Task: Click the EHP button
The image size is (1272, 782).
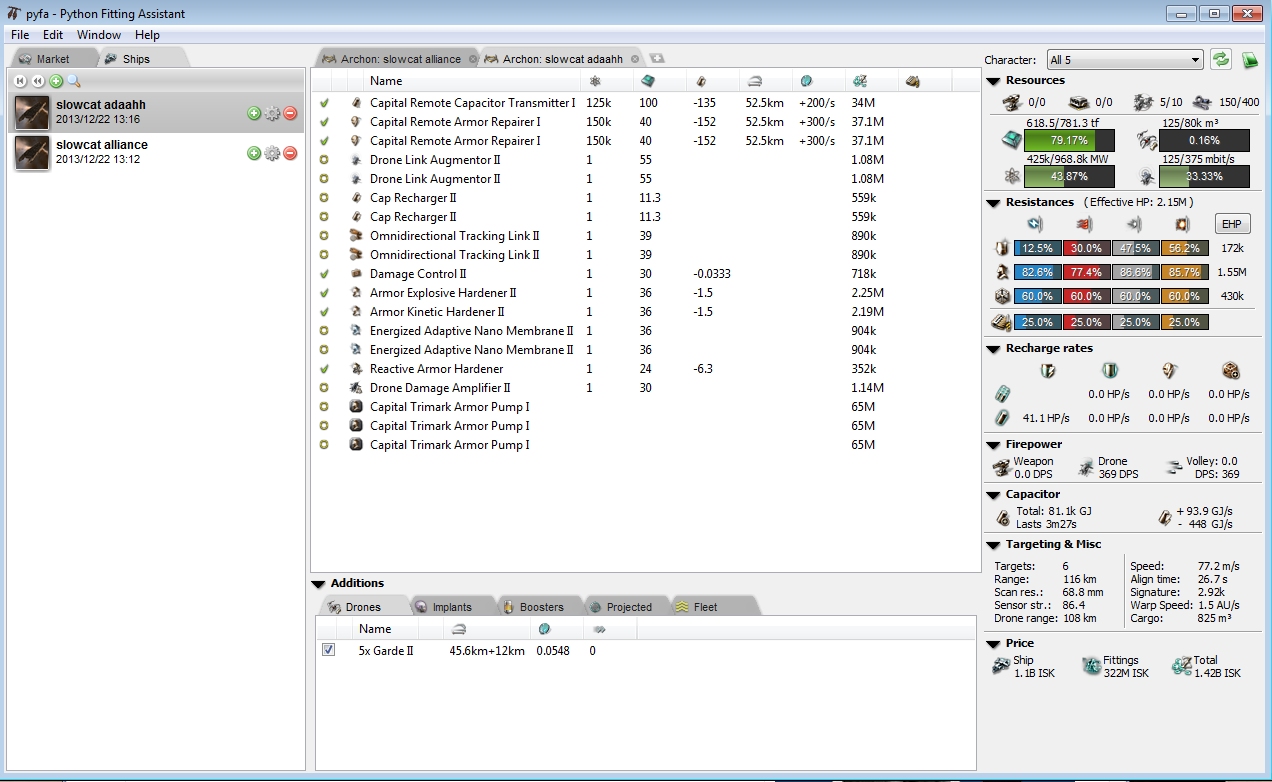Action: (x=1232, y=224)
